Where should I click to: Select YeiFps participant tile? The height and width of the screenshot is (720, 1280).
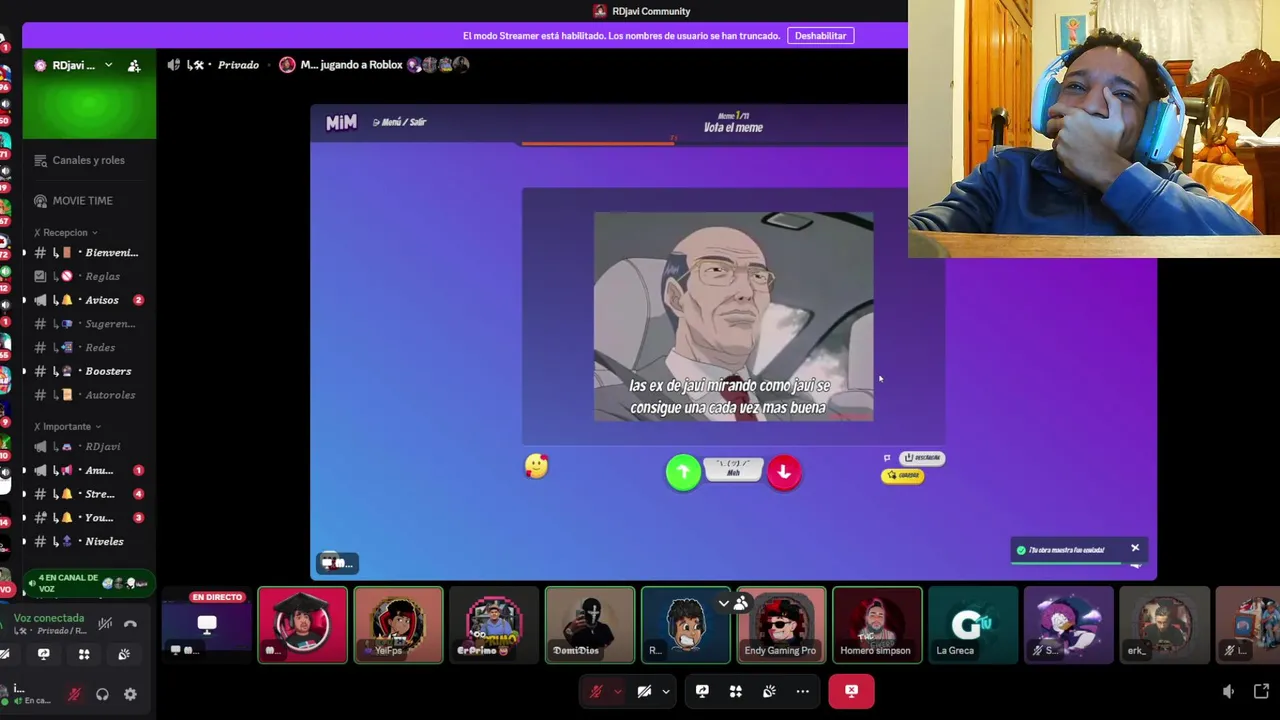[x=398, y=625]
